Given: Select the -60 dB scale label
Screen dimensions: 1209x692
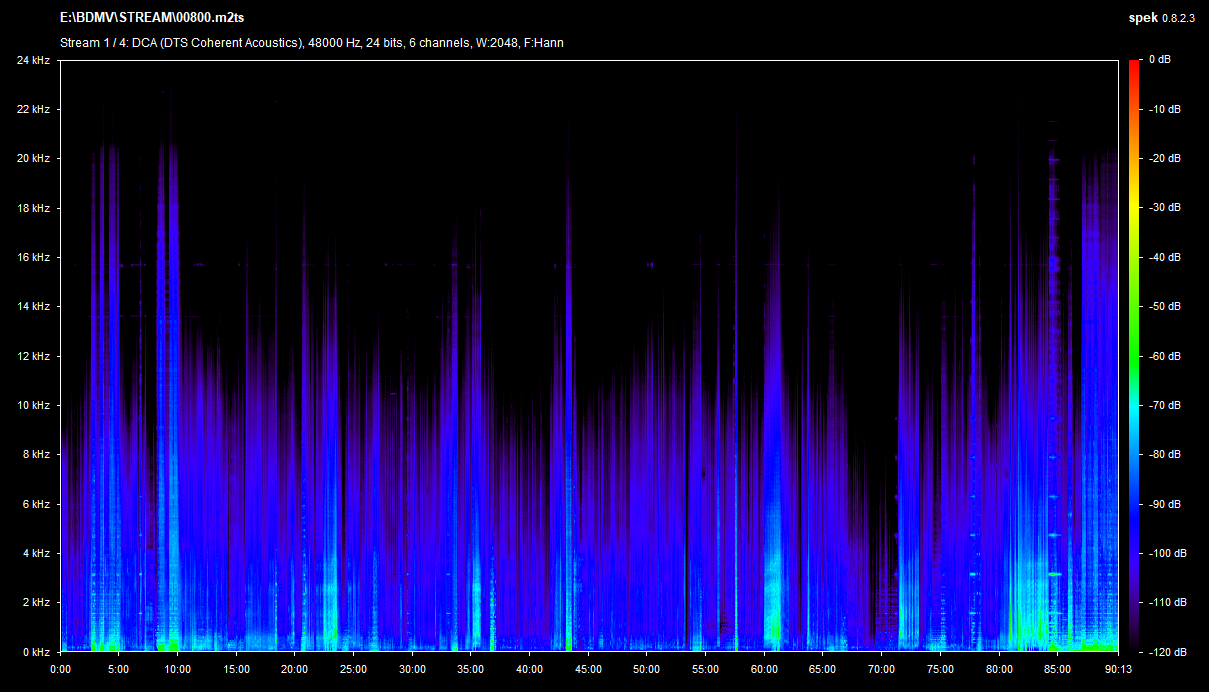Looking at the screenshot, I should click(x=1164, y=356).
